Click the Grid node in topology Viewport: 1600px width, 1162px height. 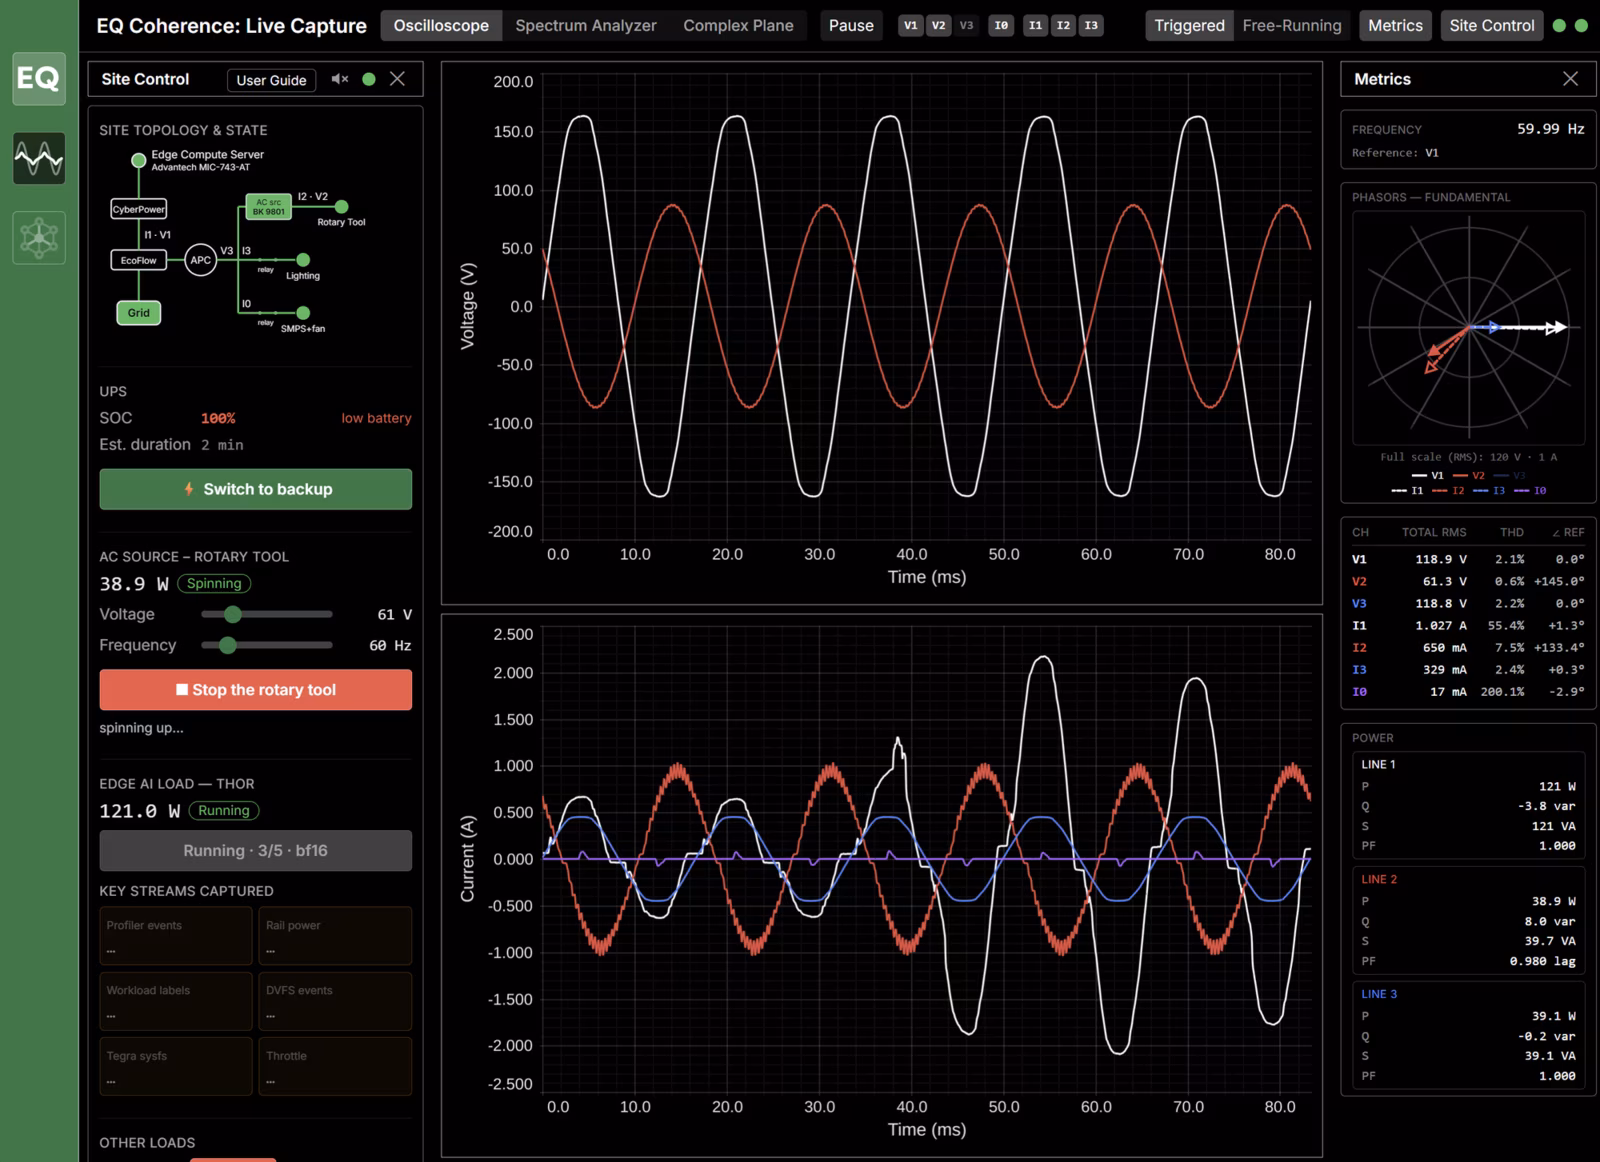[138, 313]
